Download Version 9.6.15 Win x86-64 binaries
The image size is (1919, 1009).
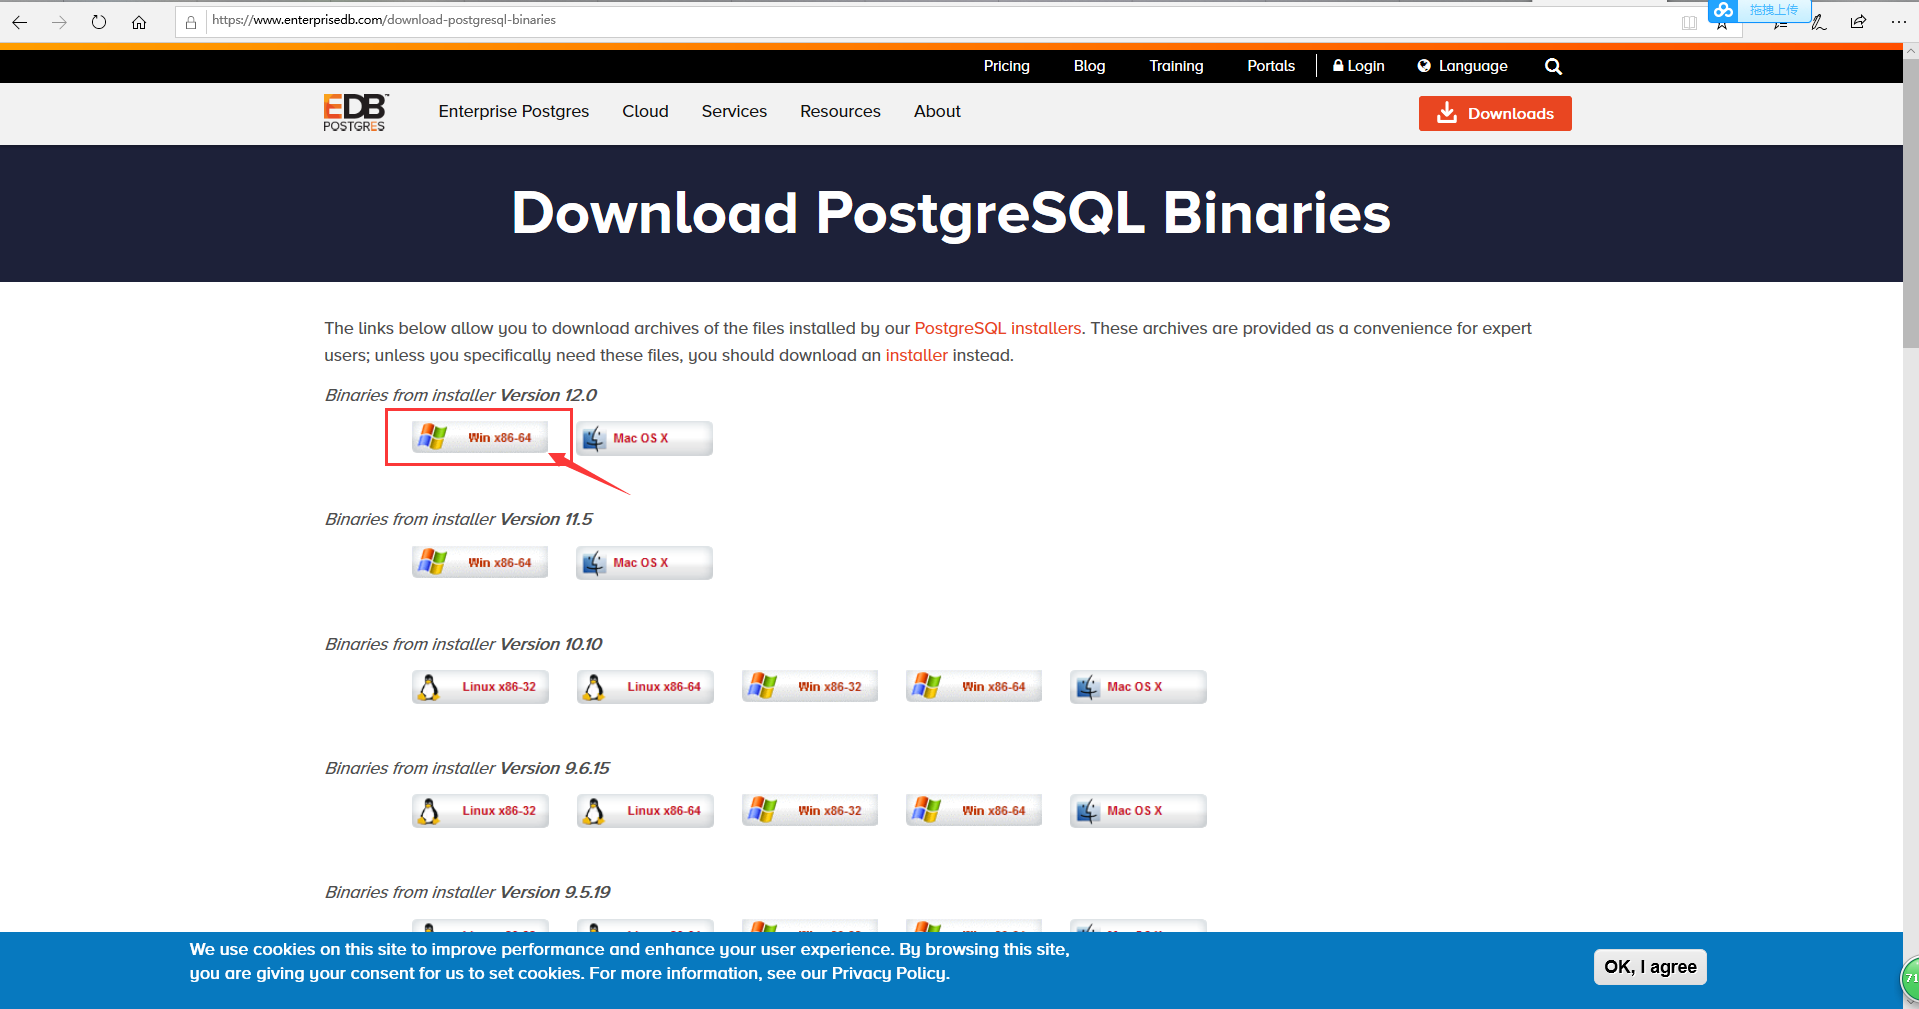[x=974, y=811]
